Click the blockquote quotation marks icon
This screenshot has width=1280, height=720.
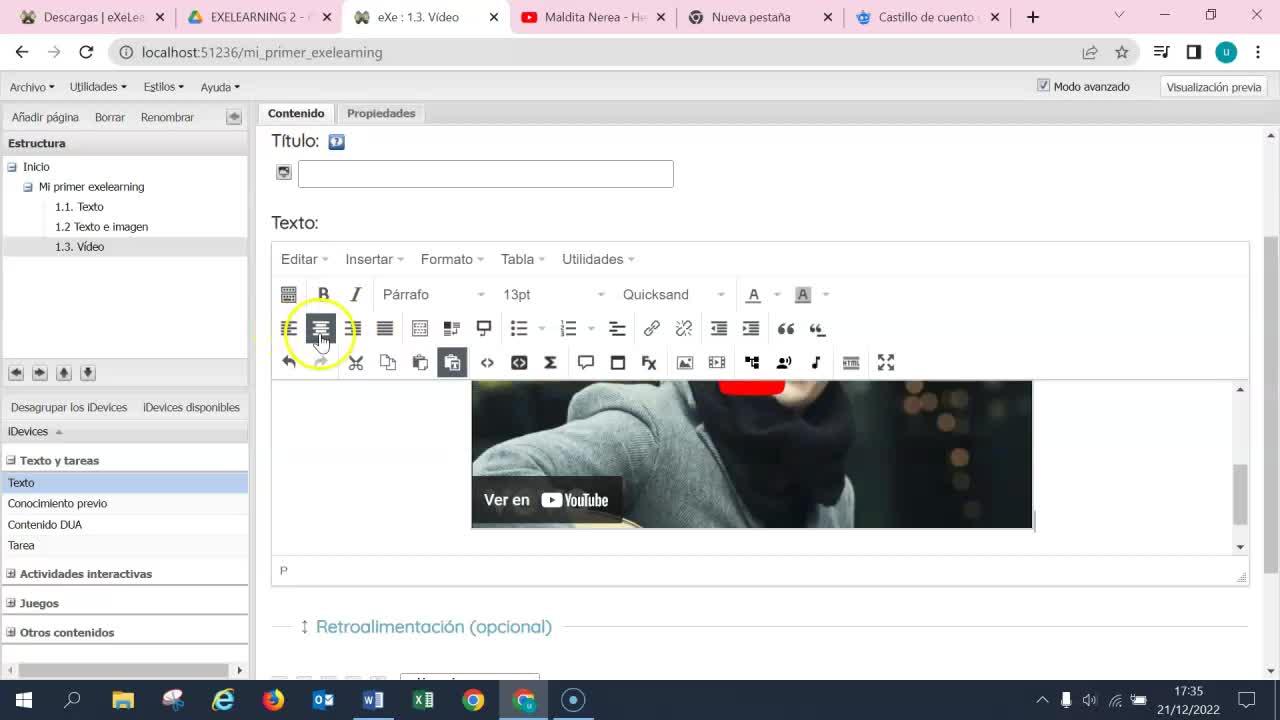click(x=786, y=328)
